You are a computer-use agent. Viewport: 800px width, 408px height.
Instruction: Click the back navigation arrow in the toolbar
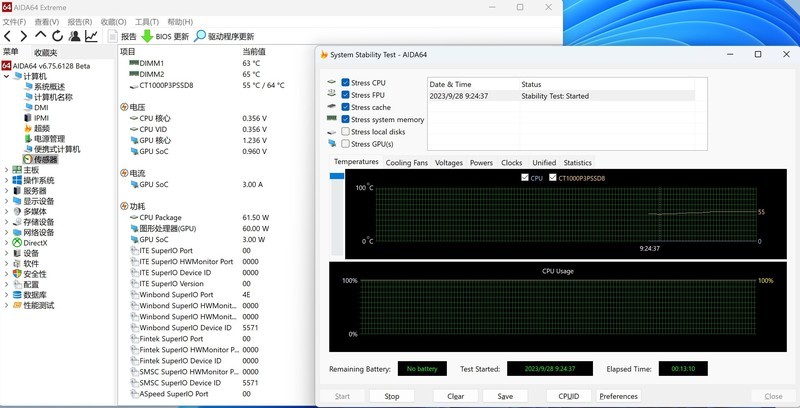[x=9, y=36]
